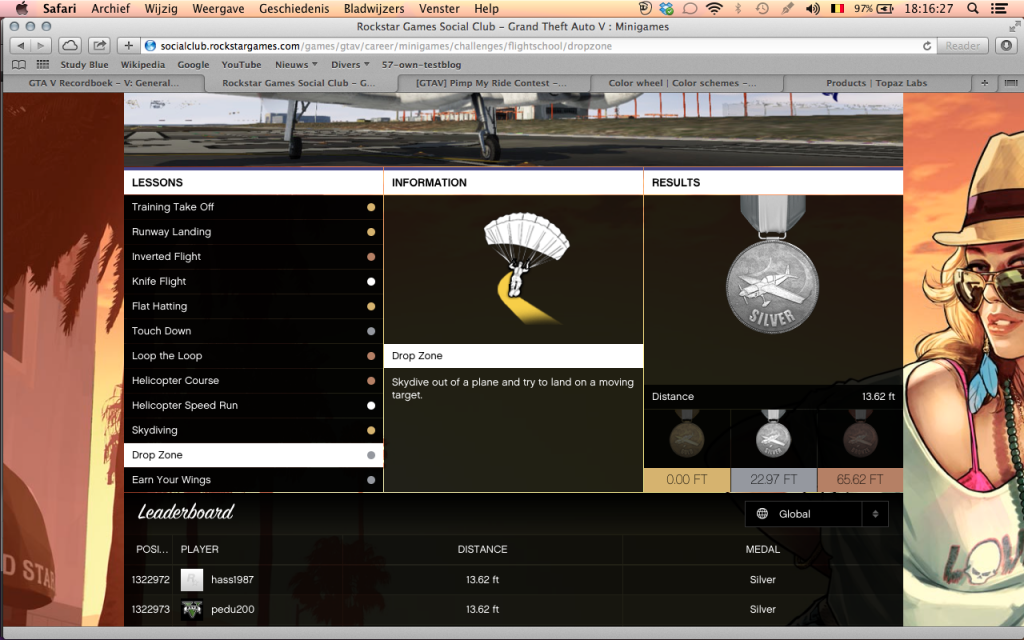Click the Belgian flag input source icon
The image size is (1024, 640).
click(x=837, y=8)
